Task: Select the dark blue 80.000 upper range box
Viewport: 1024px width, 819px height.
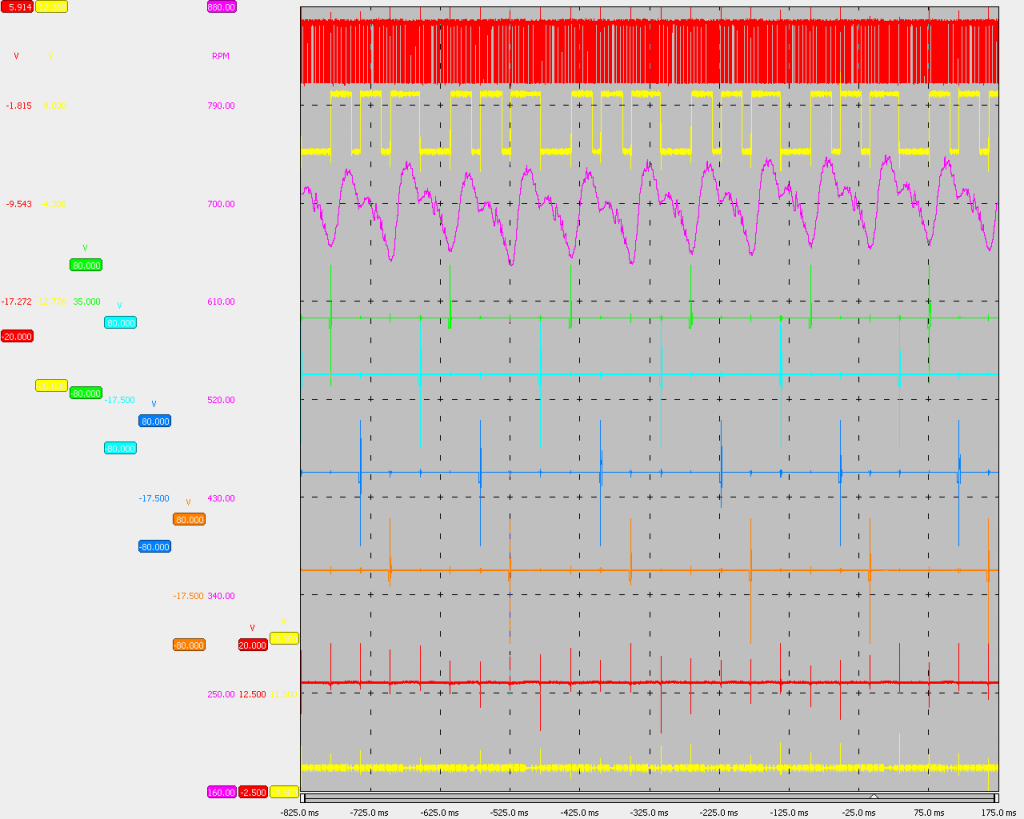Action: (155, 421)
